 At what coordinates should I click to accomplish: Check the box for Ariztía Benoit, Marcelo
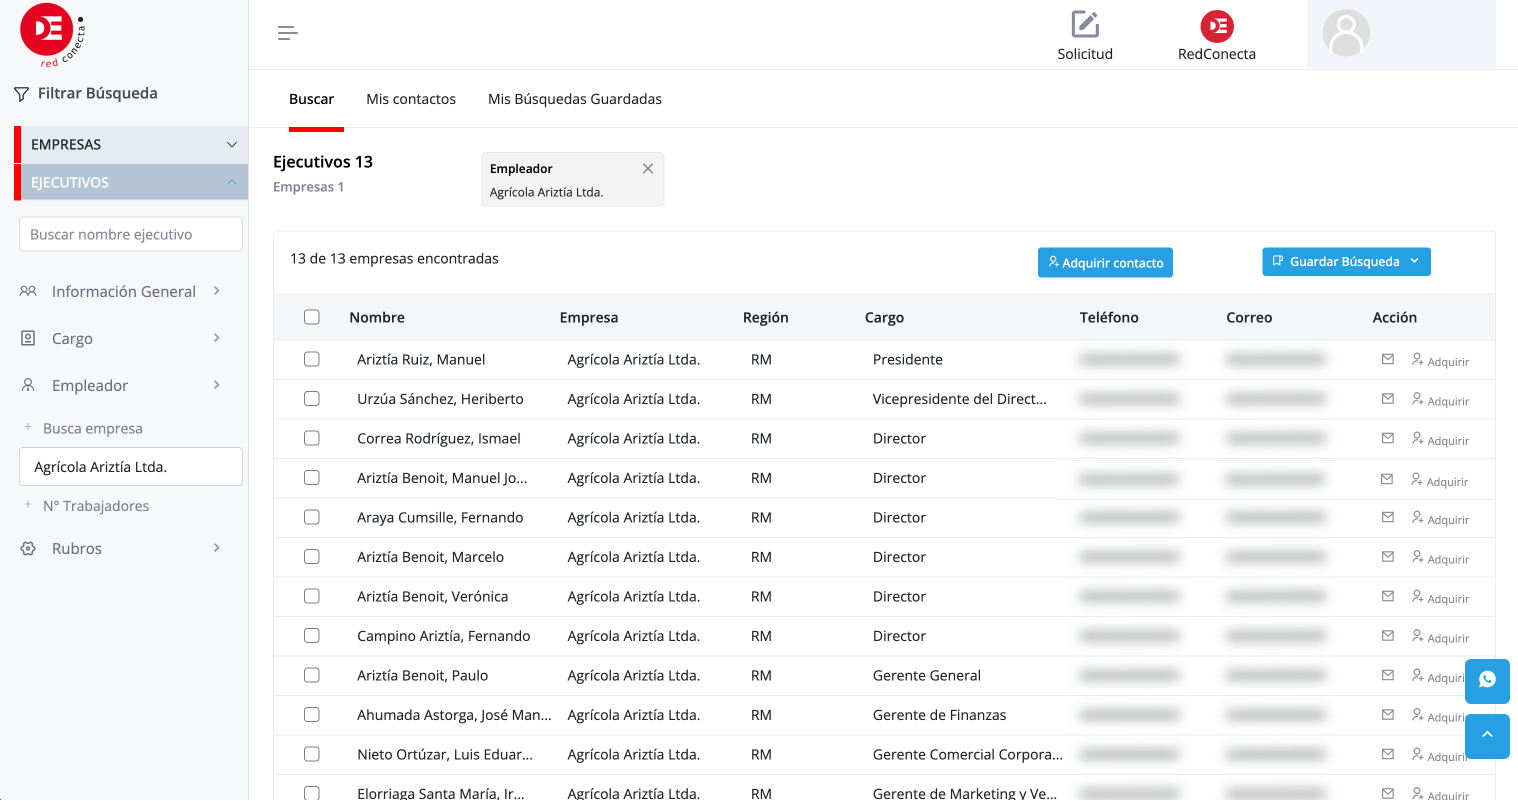(x=312, y=556)
